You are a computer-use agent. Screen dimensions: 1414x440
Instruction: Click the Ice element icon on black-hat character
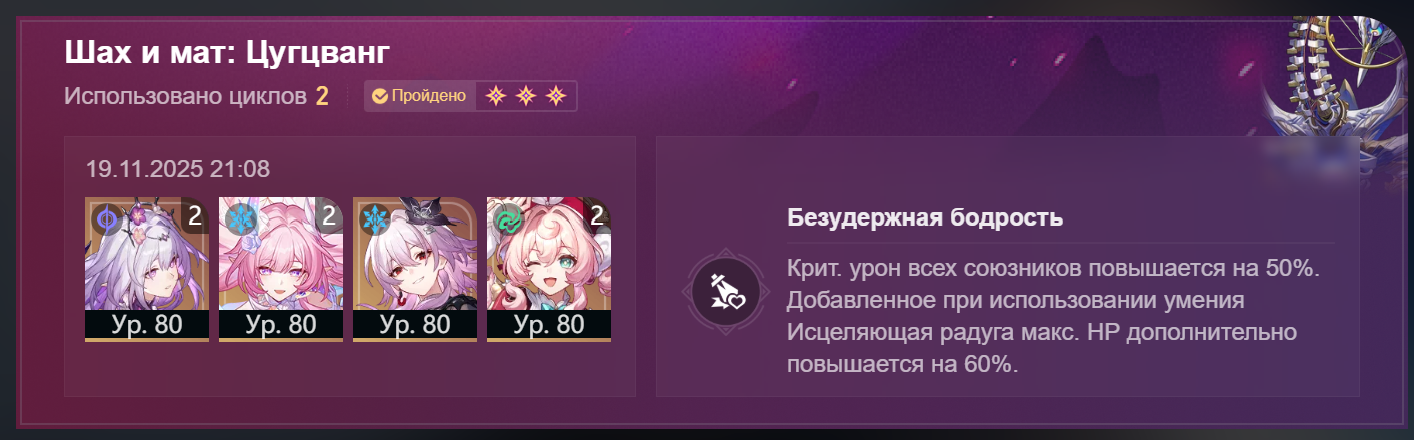click(374, 218)
